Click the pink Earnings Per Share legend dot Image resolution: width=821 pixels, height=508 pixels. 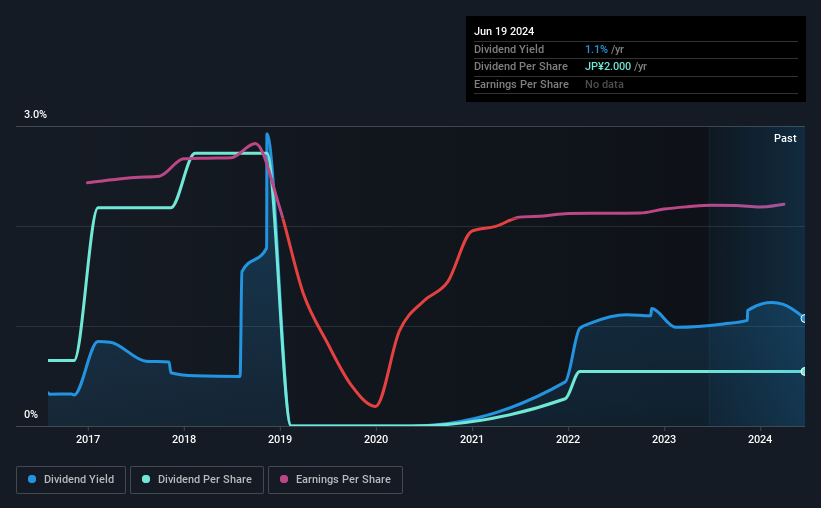click(x=284, y=479)
